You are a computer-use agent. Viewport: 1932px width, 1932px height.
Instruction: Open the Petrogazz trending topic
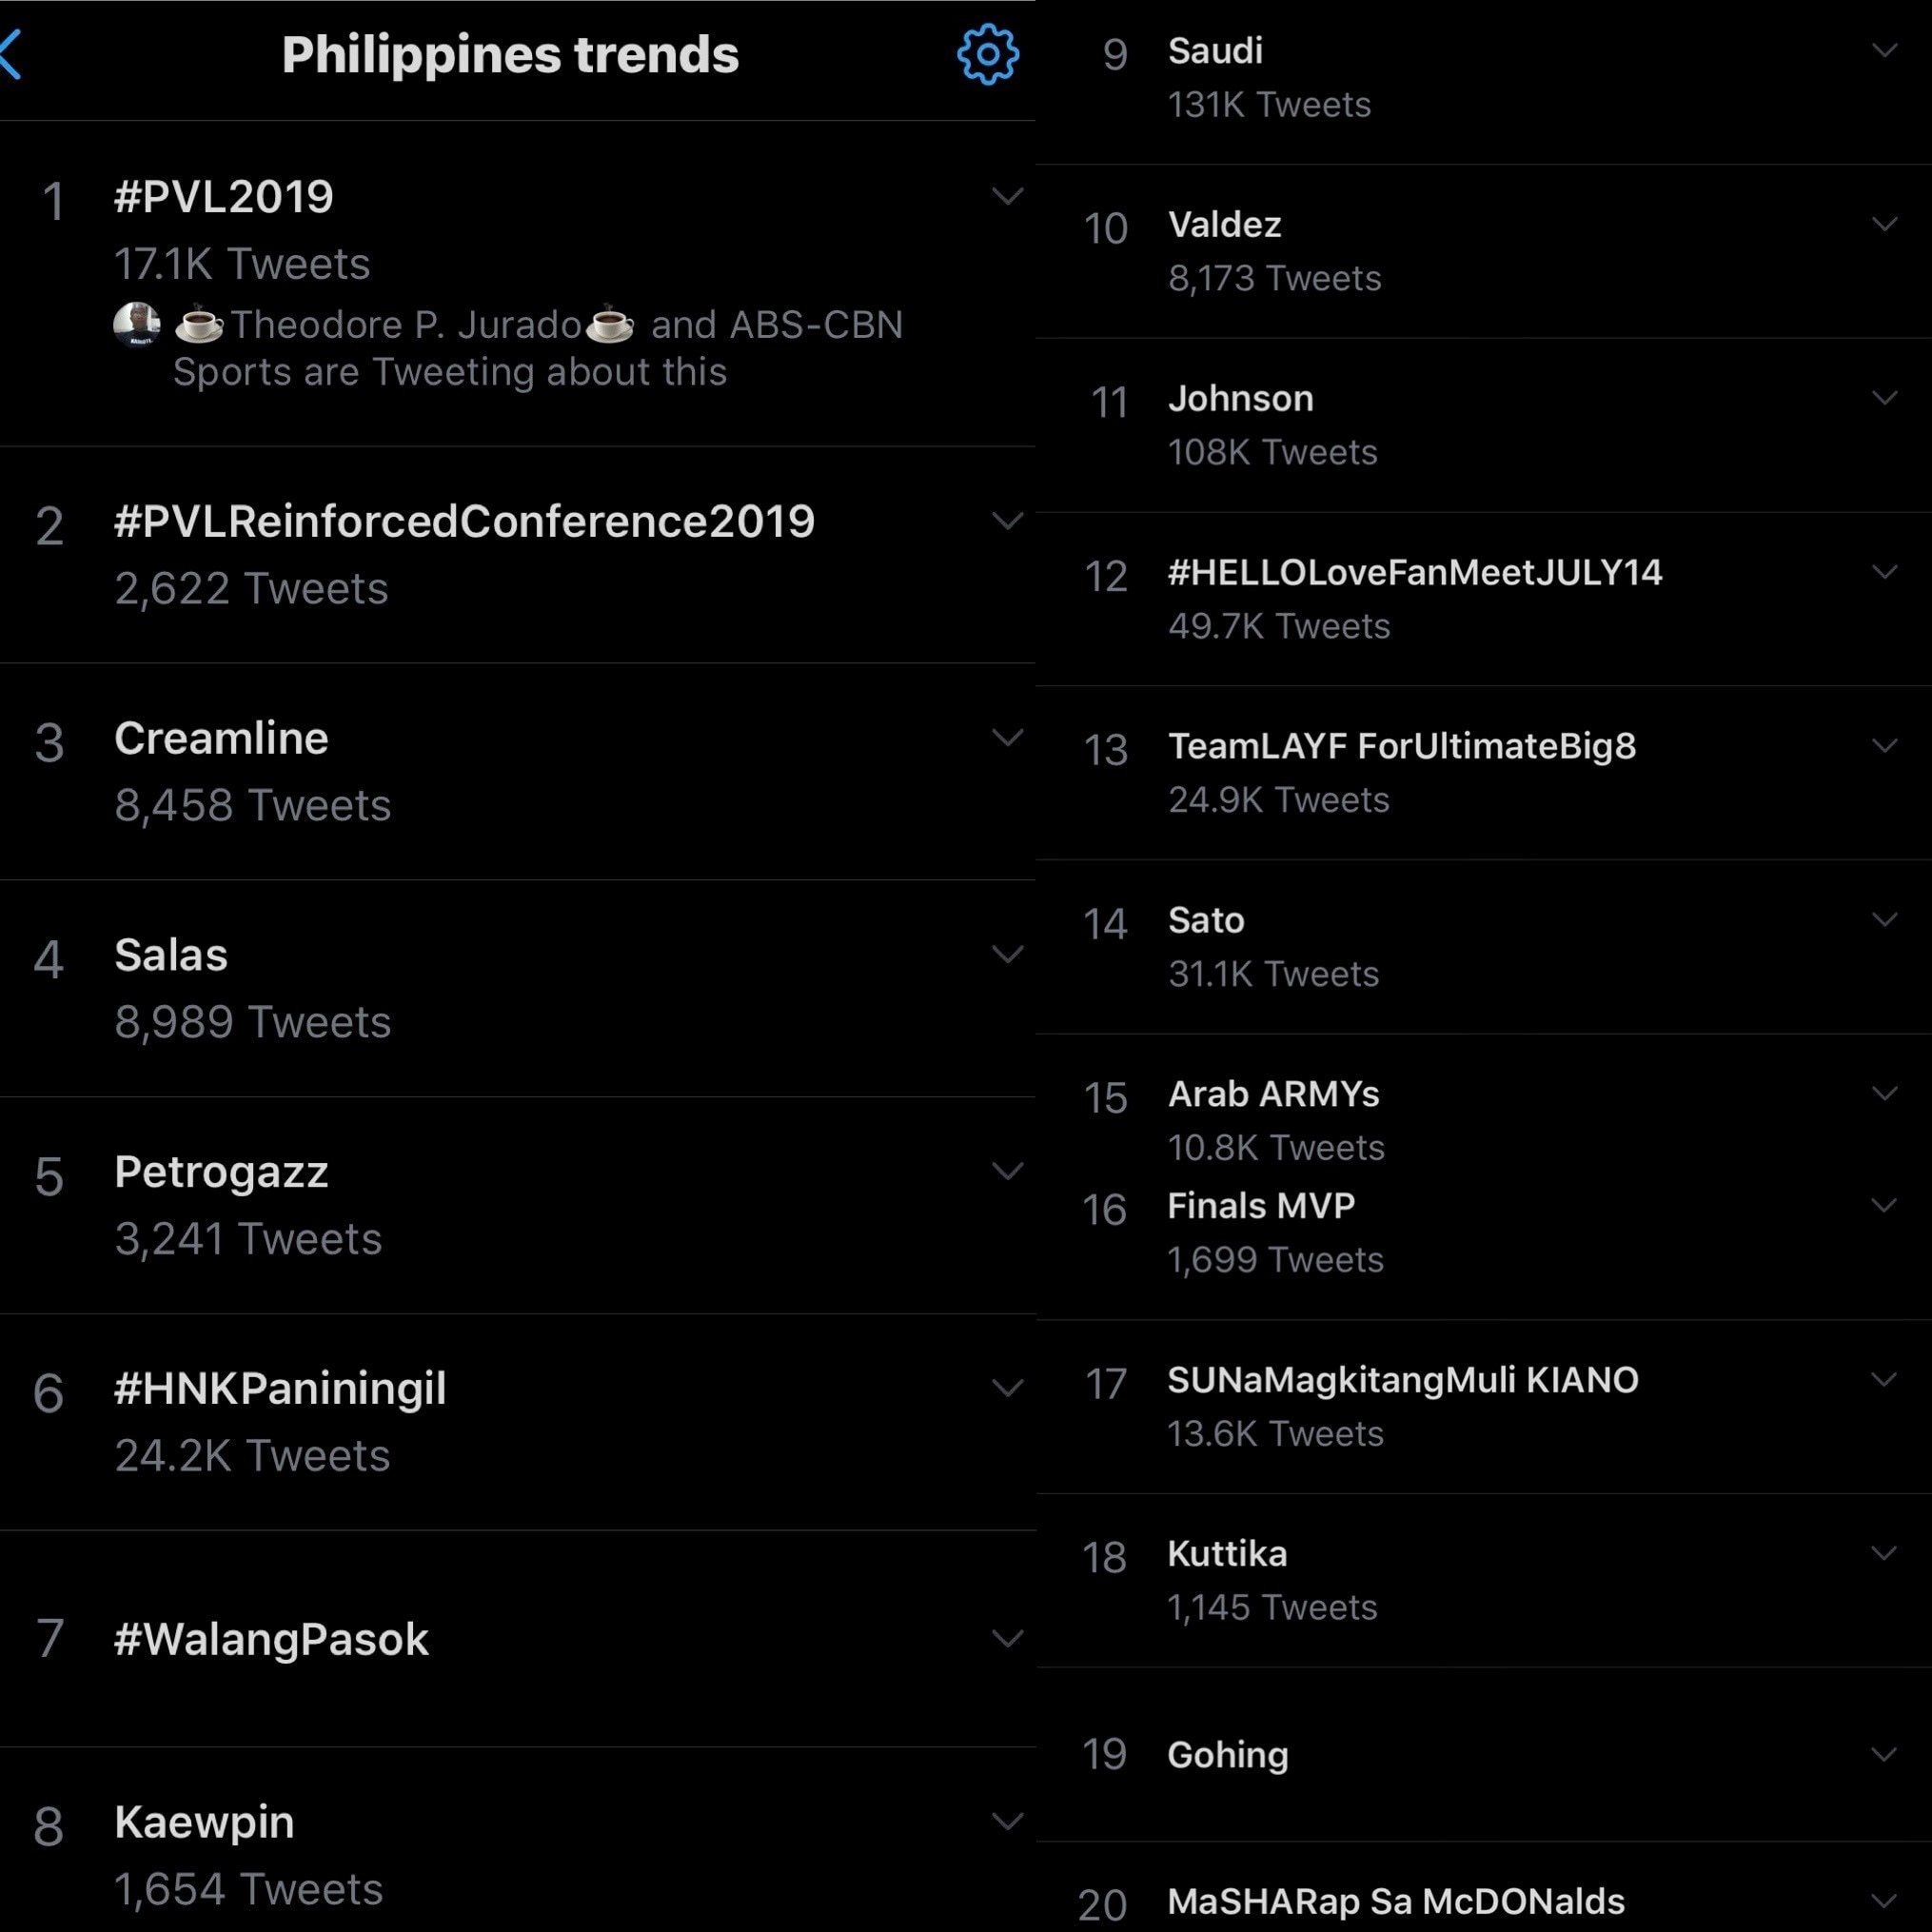(x=517, y=1205)
